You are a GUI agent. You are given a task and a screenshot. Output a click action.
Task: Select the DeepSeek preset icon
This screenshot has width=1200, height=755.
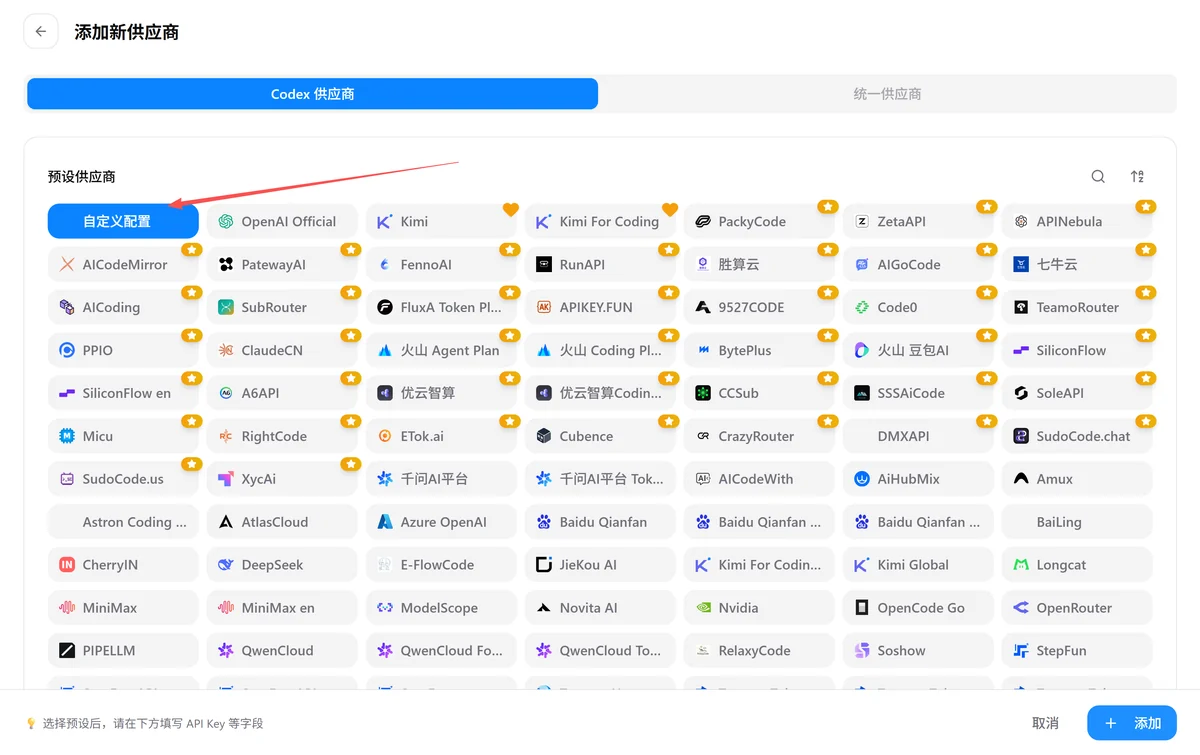[x=226, y=565]
